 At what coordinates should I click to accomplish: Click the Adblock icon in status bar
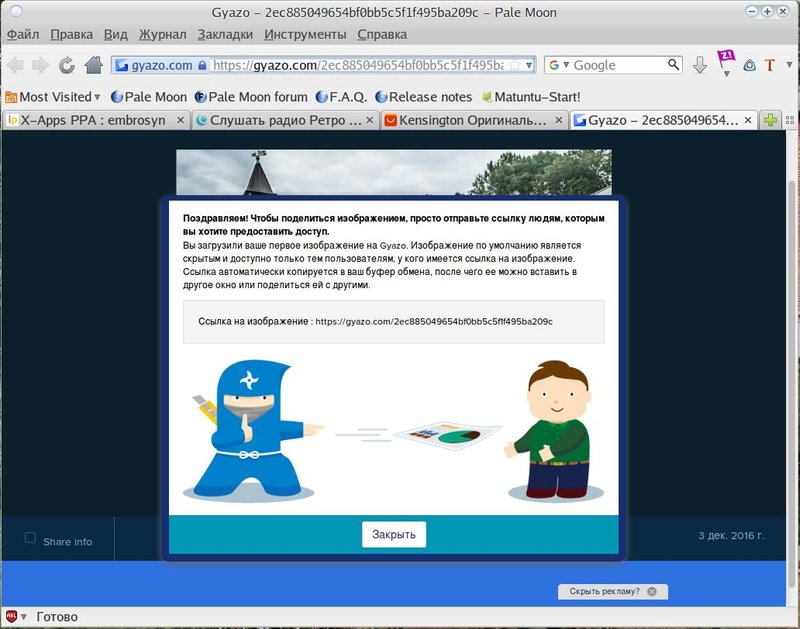click(12, 617)
